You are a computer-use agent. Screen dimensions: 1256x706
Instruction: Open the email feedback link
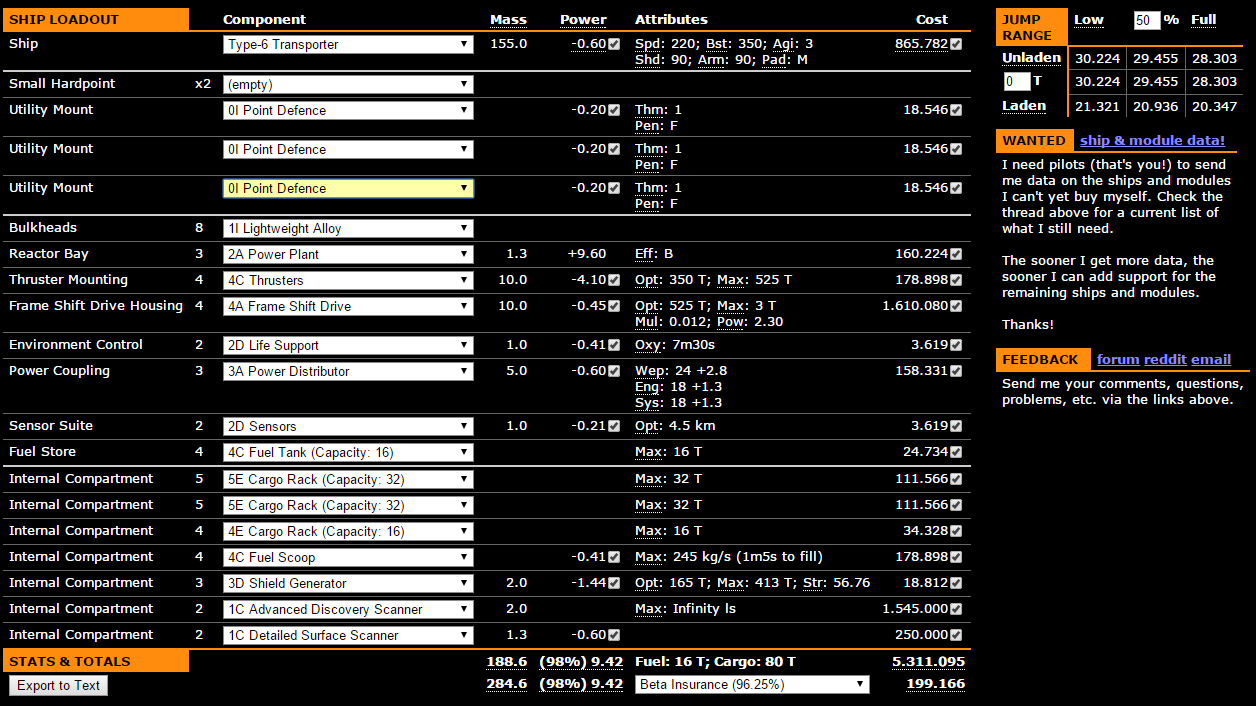click(x=1211, y=359)
